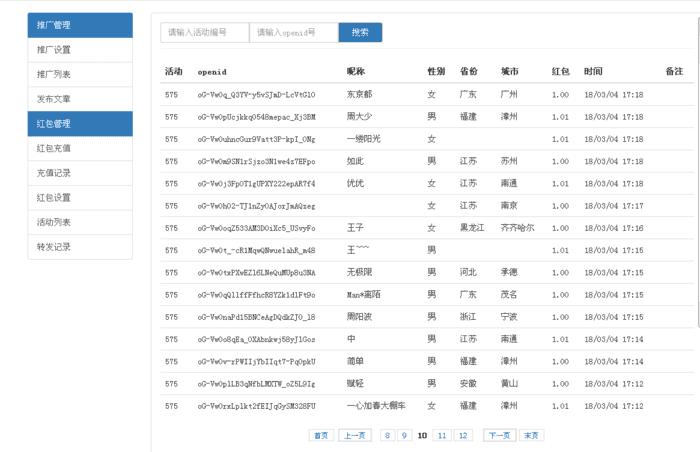
Task: Open 活动列表 in the sidebar
Action: tap(80, 222)
